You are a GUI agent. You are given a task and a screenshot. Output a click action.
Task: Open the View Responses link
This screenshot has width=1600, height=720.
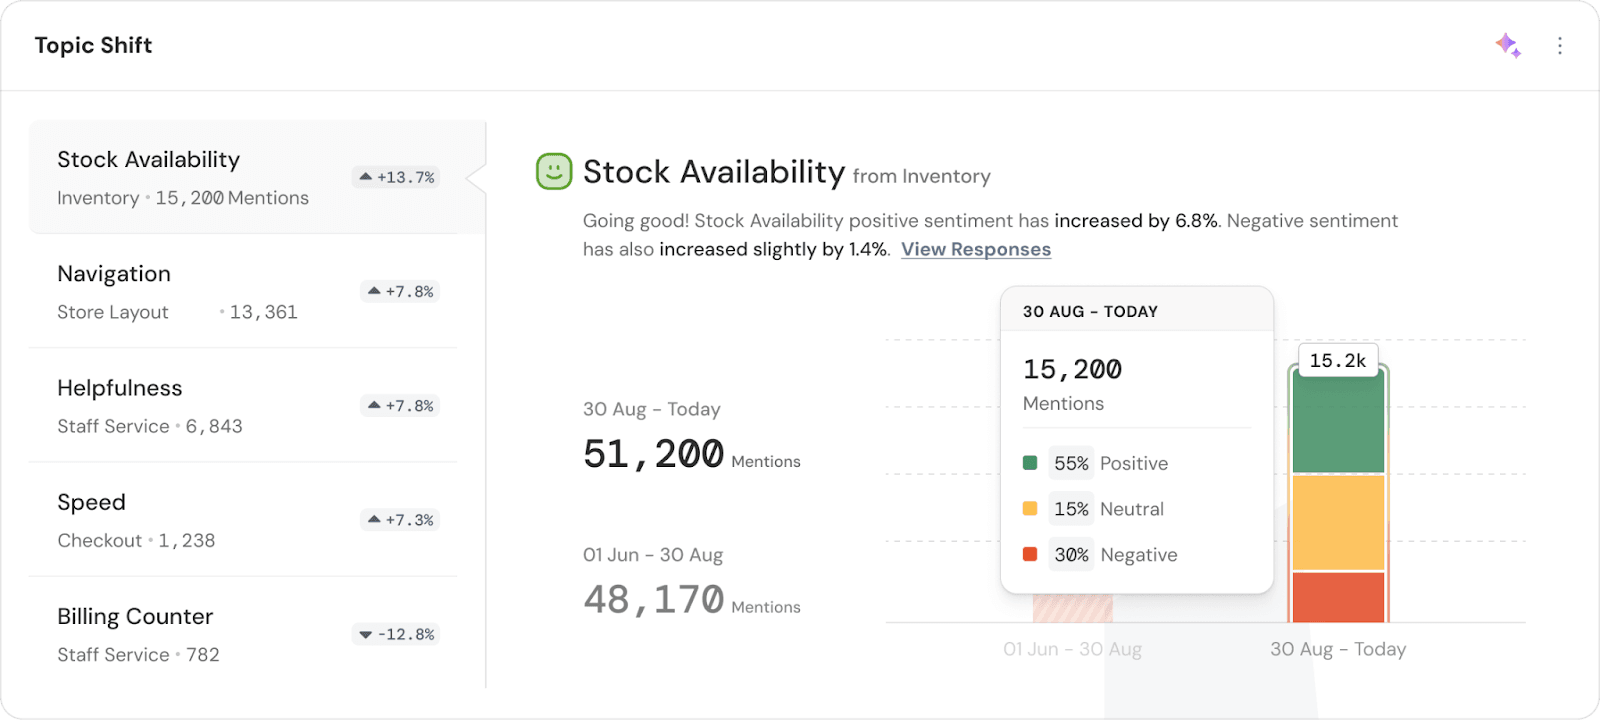(975, 249)
